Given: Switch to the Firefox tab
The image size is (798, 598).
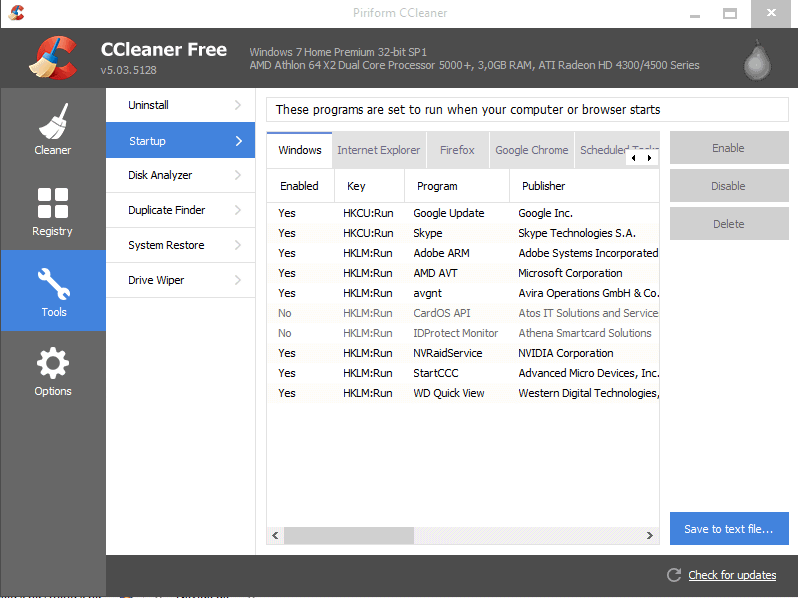Looking at the screenshot, I should click(457, 150).
